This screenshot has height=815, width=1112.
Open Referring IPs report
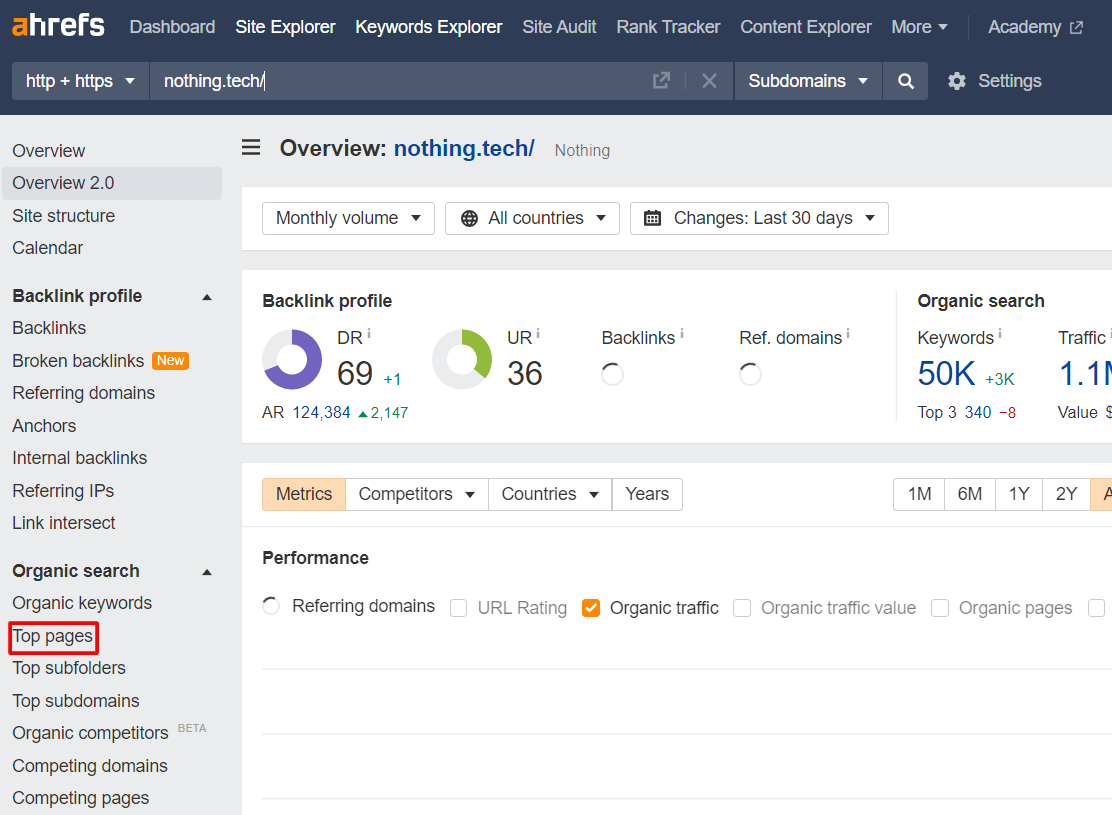(63, 490)
